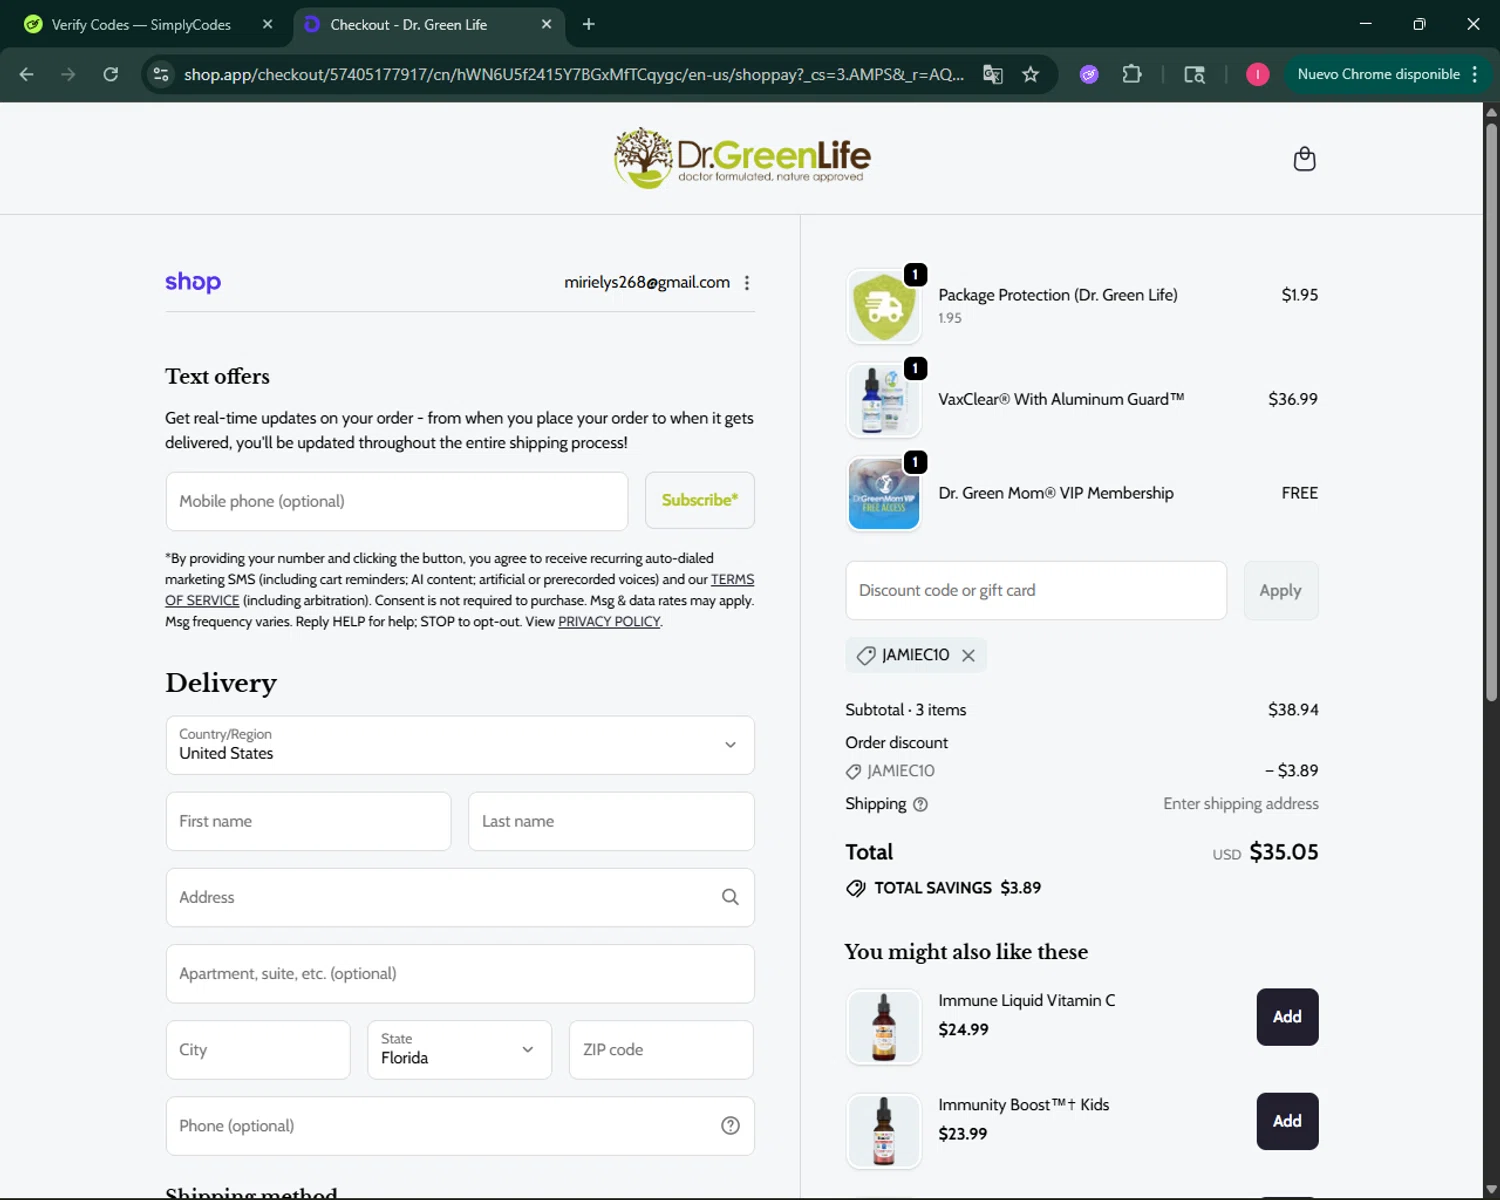Close the Verify Codes SimplyCodes tab
The image size is (1500, 1200).
point(267,24)
